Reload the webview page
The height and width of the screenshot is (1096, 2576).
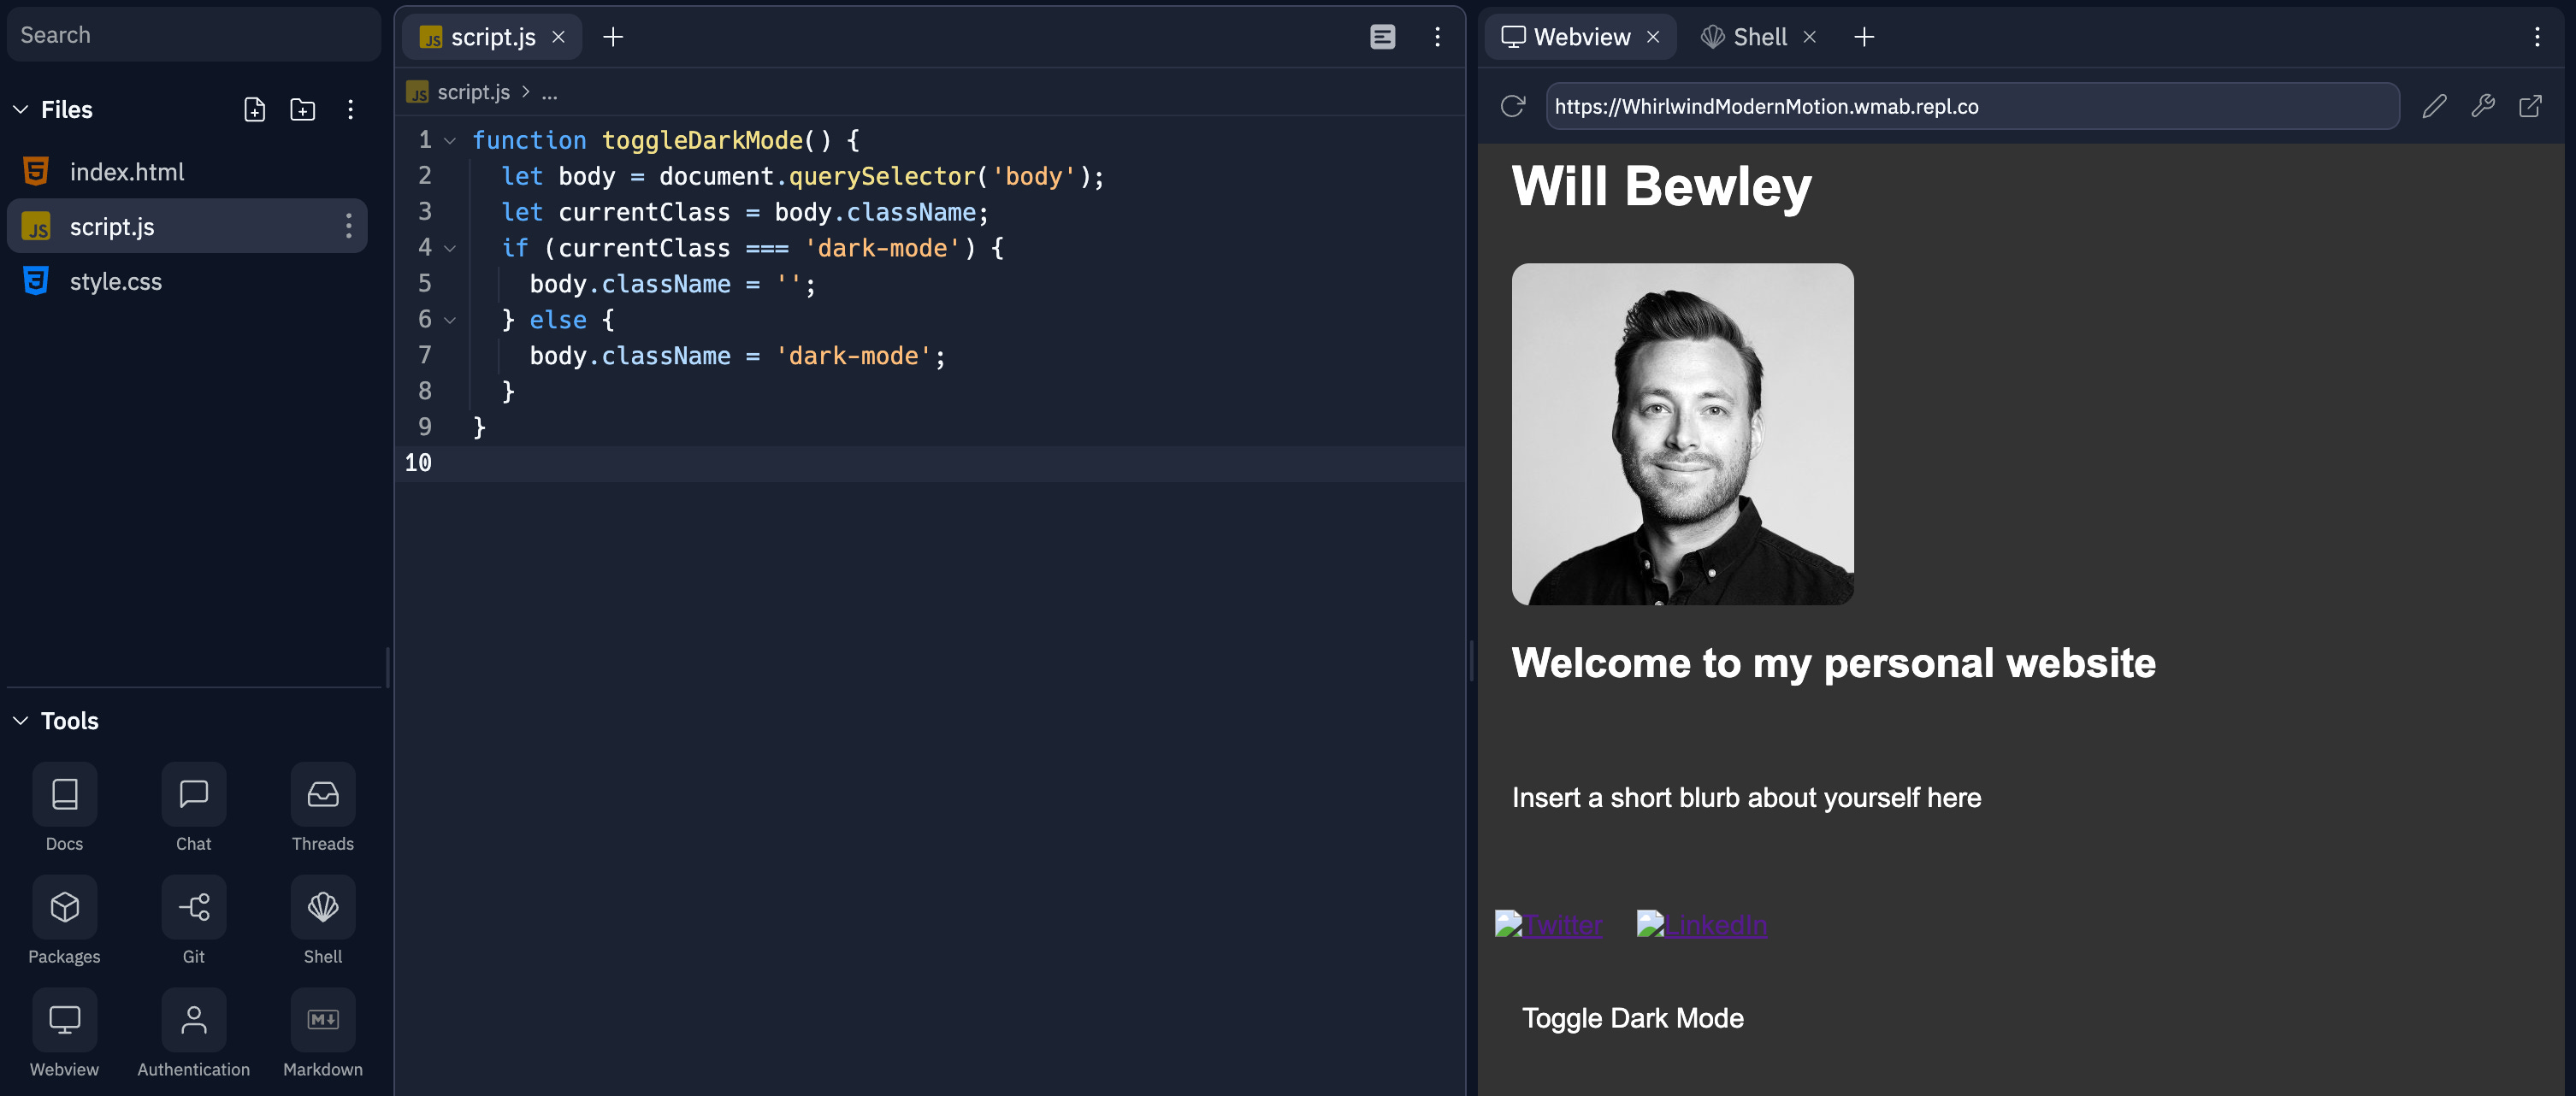pos(1512,106)
